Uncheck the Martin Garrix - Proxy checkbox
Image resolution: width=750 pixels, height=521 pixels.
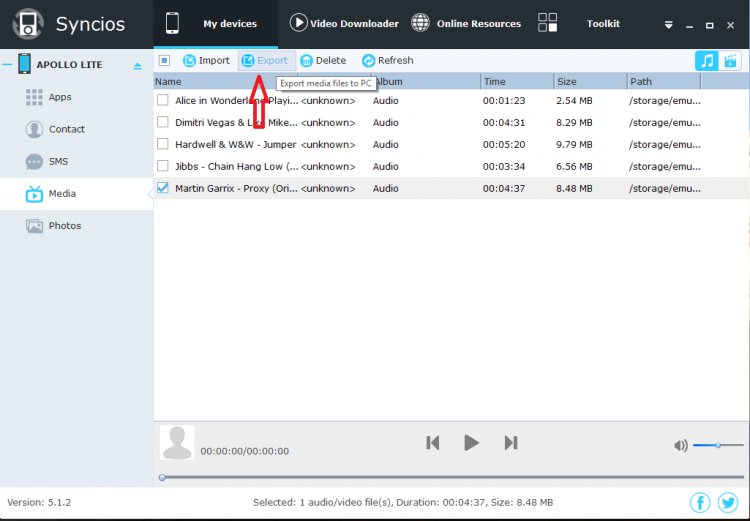tap(163, 188)
